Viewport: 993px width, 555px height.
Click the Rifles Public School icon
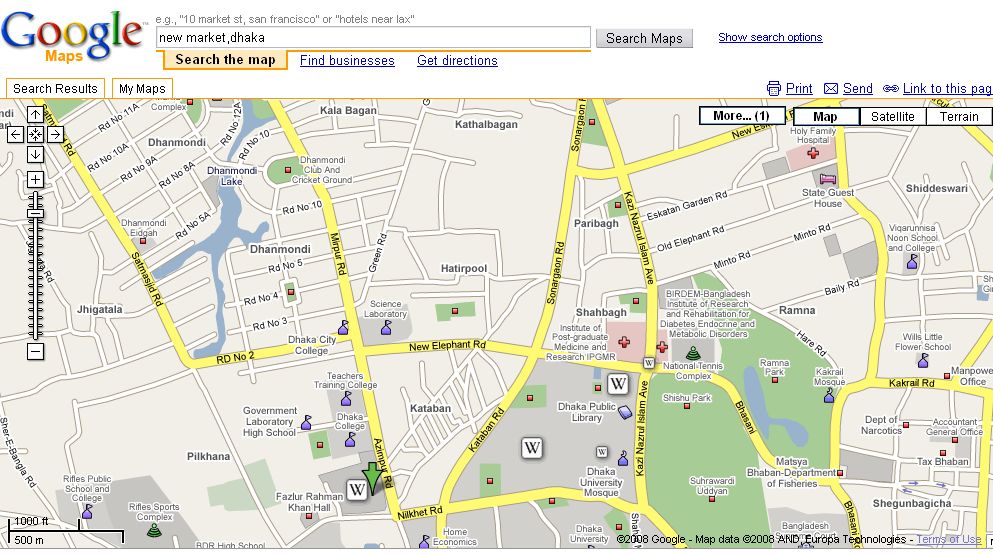[87, 511]
